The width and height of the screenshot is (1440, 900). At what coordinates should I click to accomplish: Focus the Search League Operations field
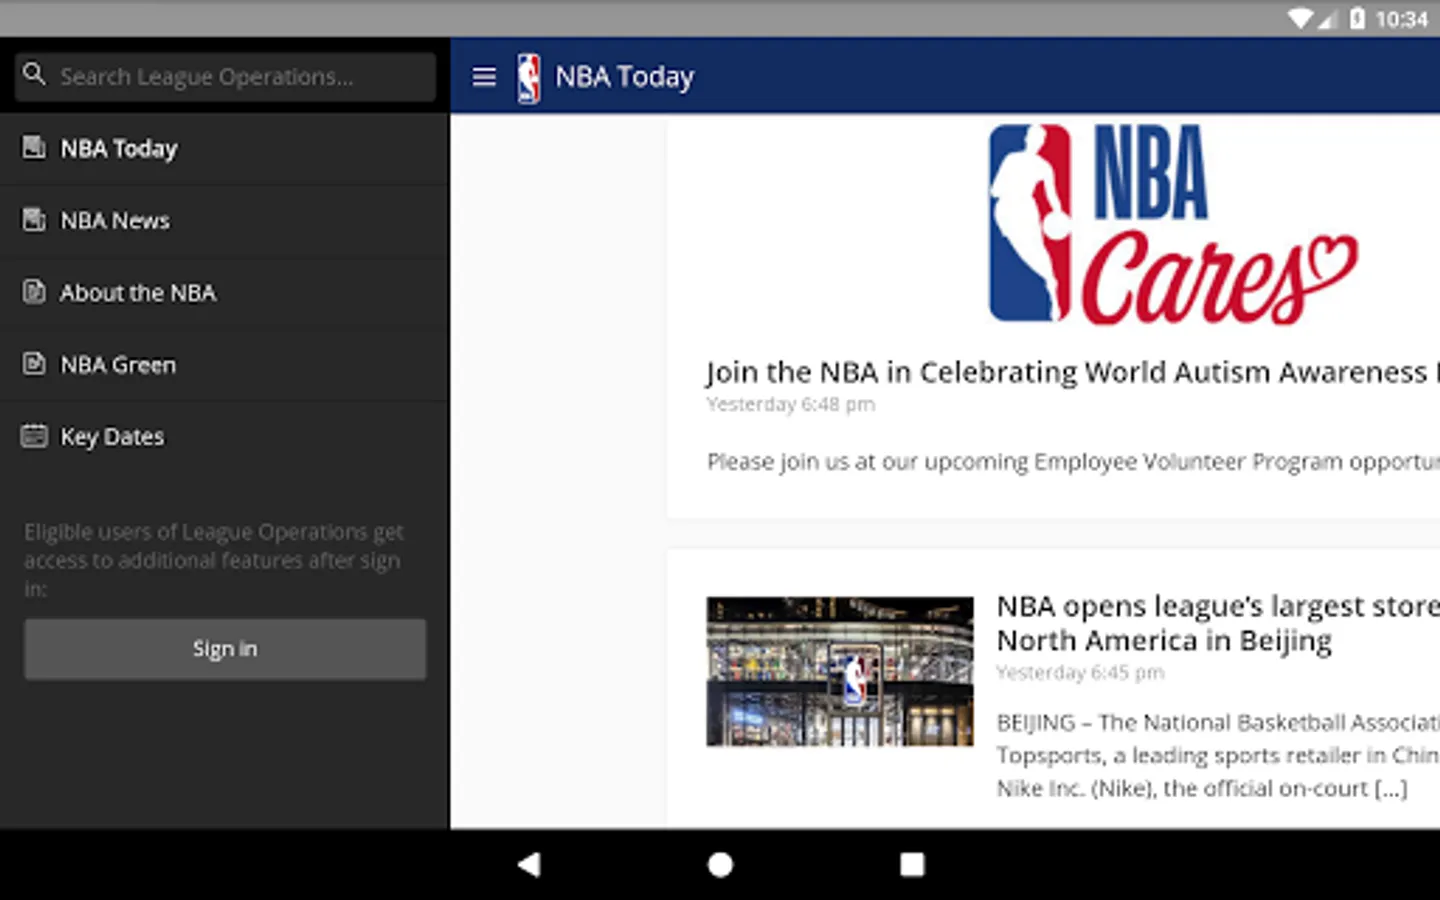coord(225,77)
